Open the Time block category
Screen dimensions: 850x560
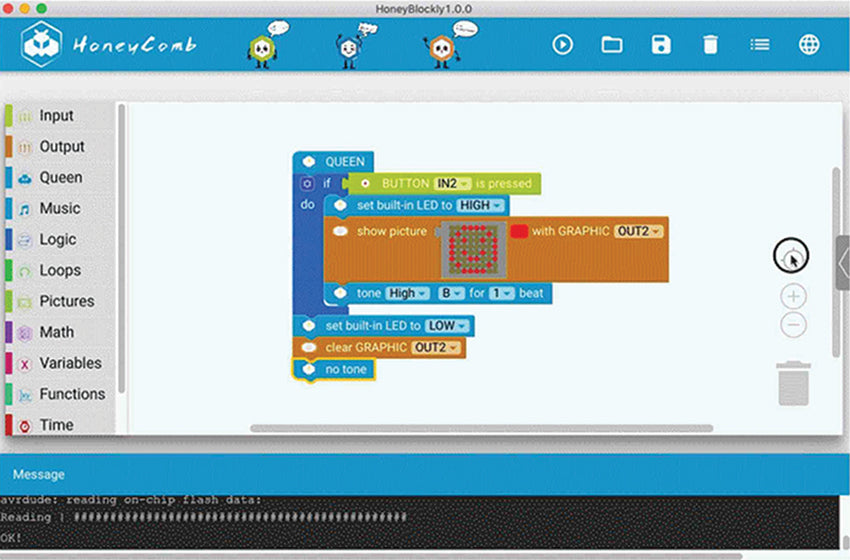(60, 424)
